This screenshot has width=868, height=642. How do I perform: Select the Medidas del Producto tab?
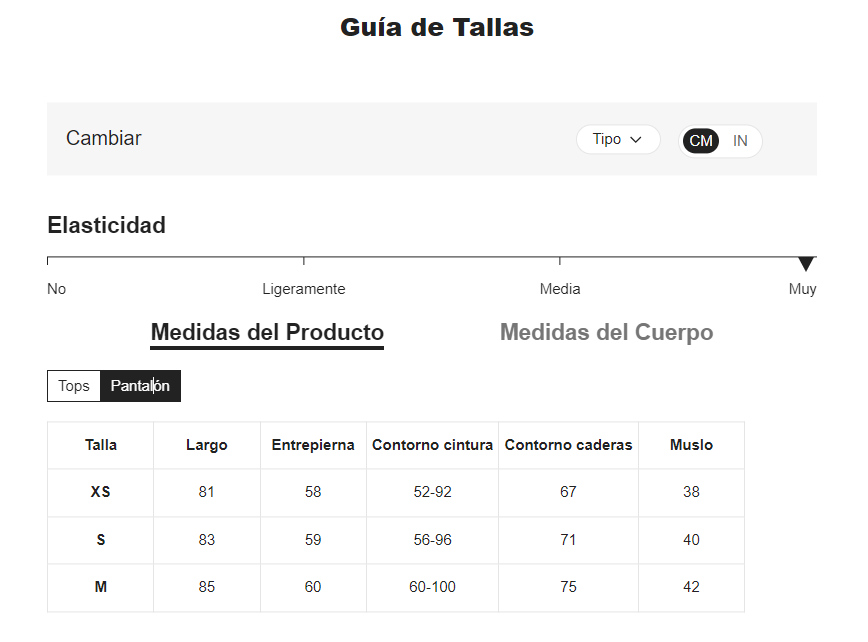pos(267,332)
